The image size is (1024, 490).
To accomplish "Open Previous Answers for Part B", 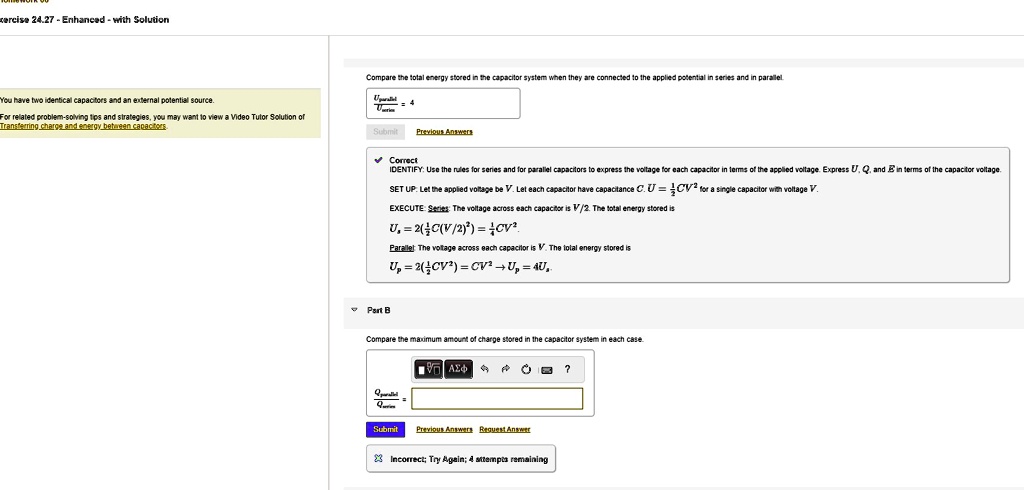I will pyautogui.click(x=444, y=429).
